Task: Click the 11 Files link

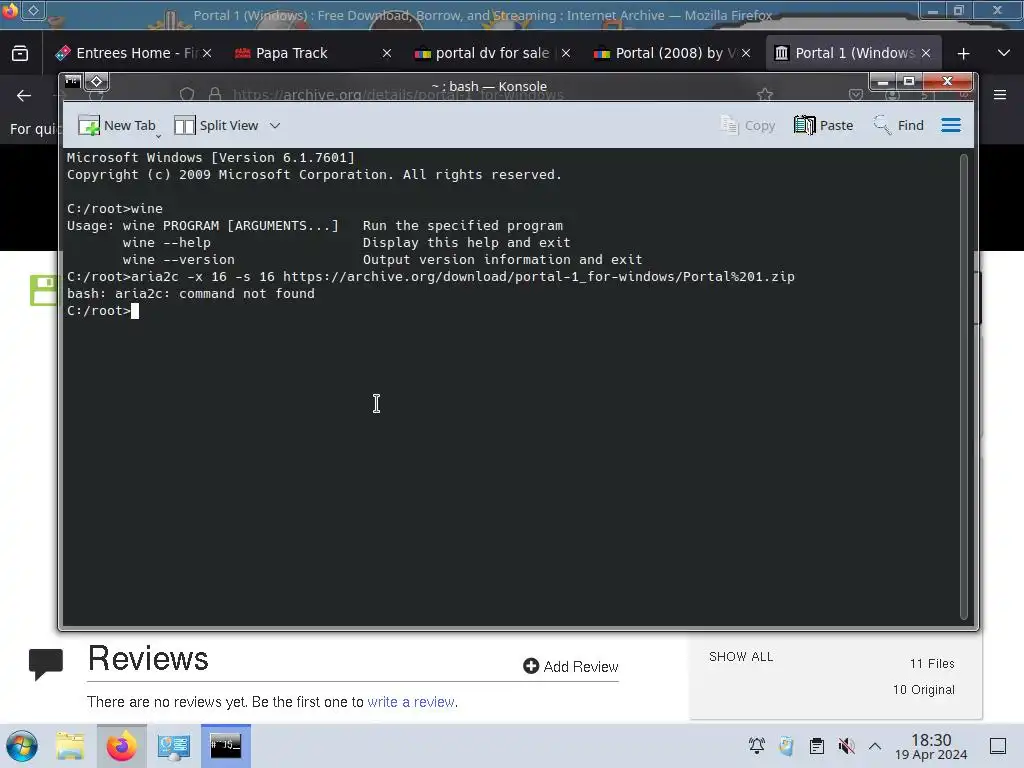Action: 932,664
